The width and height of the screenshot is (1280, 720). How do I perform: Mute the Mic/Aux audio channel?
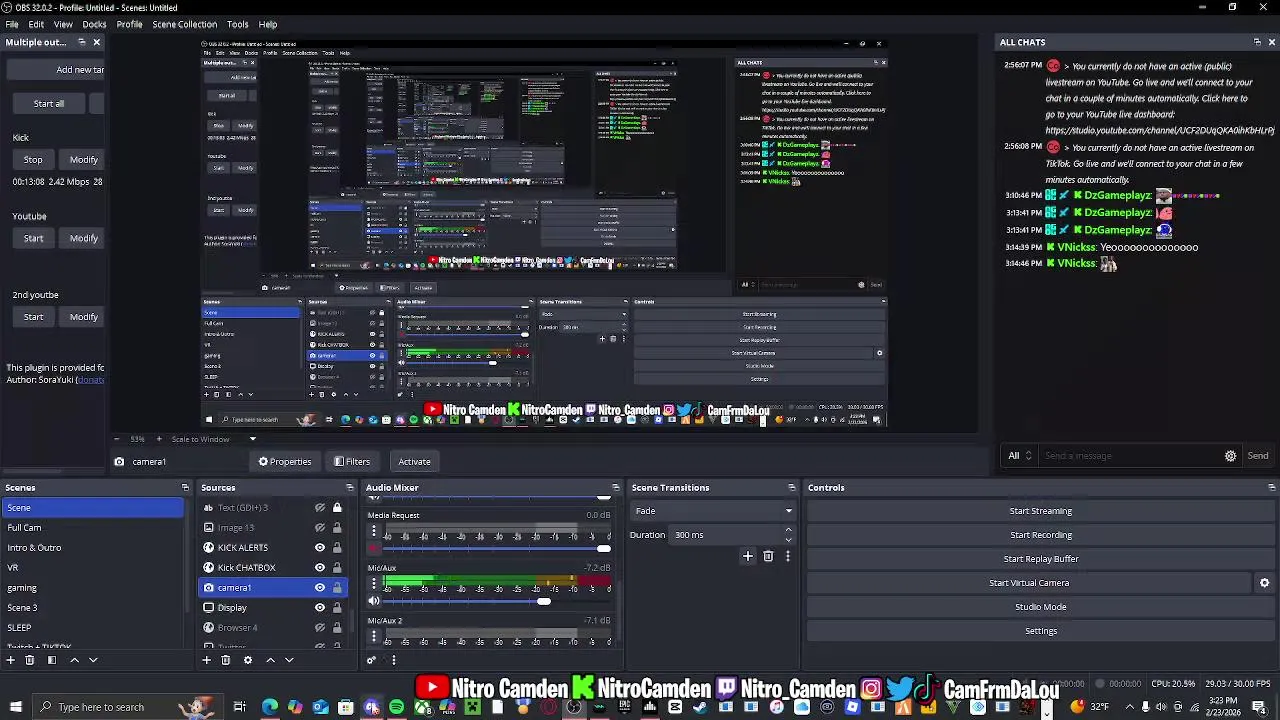pos(374,601)
